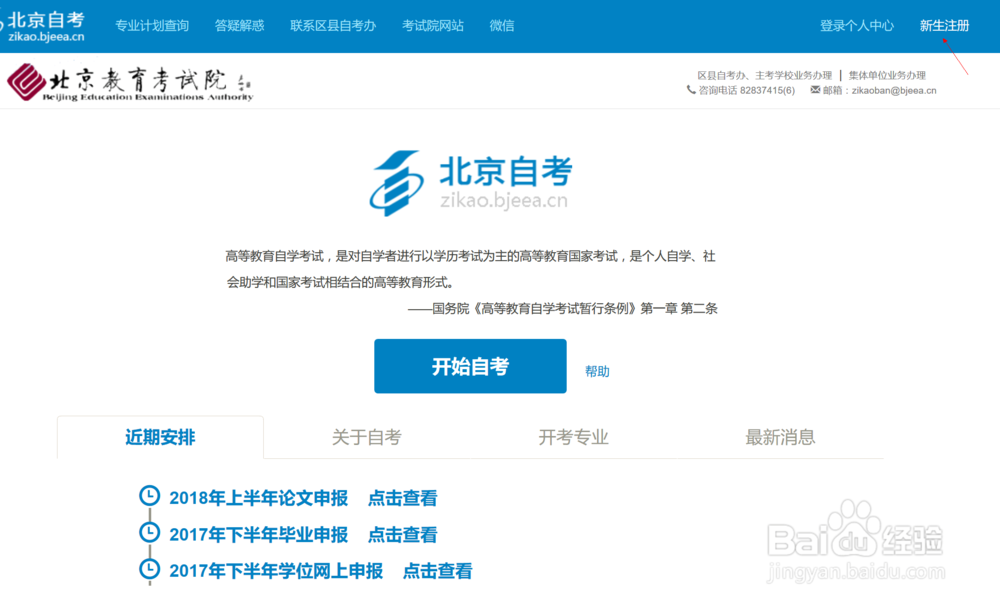Click the clock icon beside 2017年下半年学位网上申报
Screen dimensions: 1000x606
(149, 568)
